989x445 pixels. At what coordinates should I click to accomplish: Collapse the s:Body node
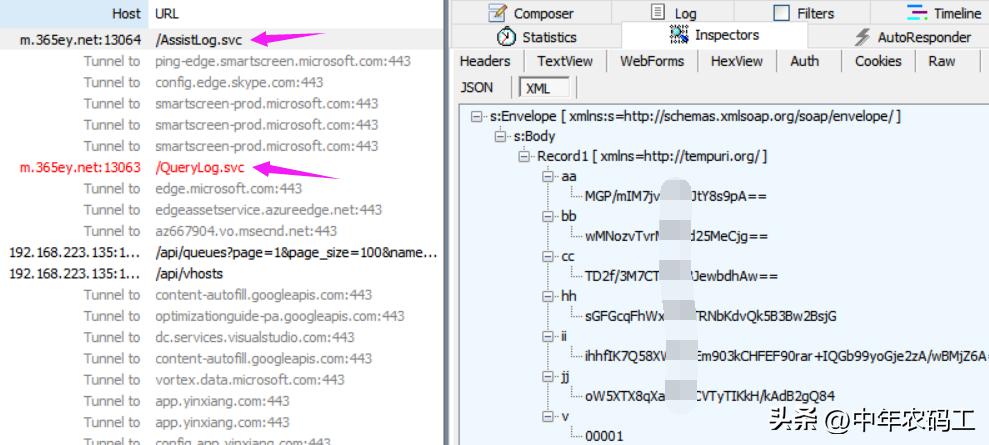point(501,136)
